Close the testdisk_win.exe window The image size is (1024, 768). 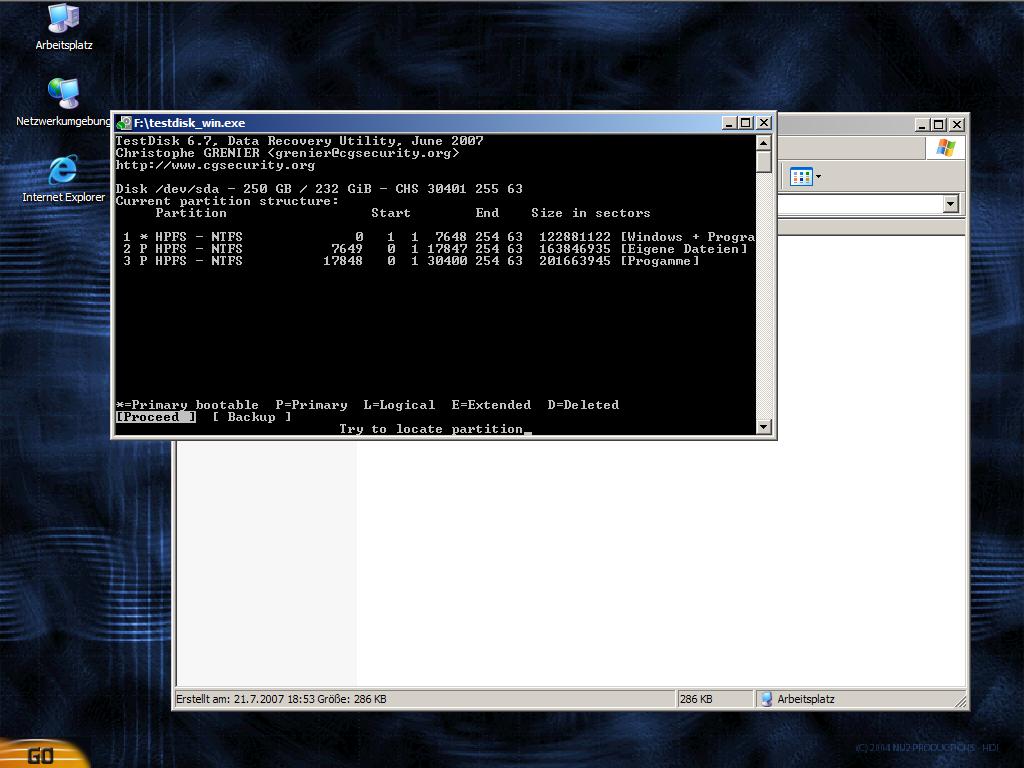(763, 123)
